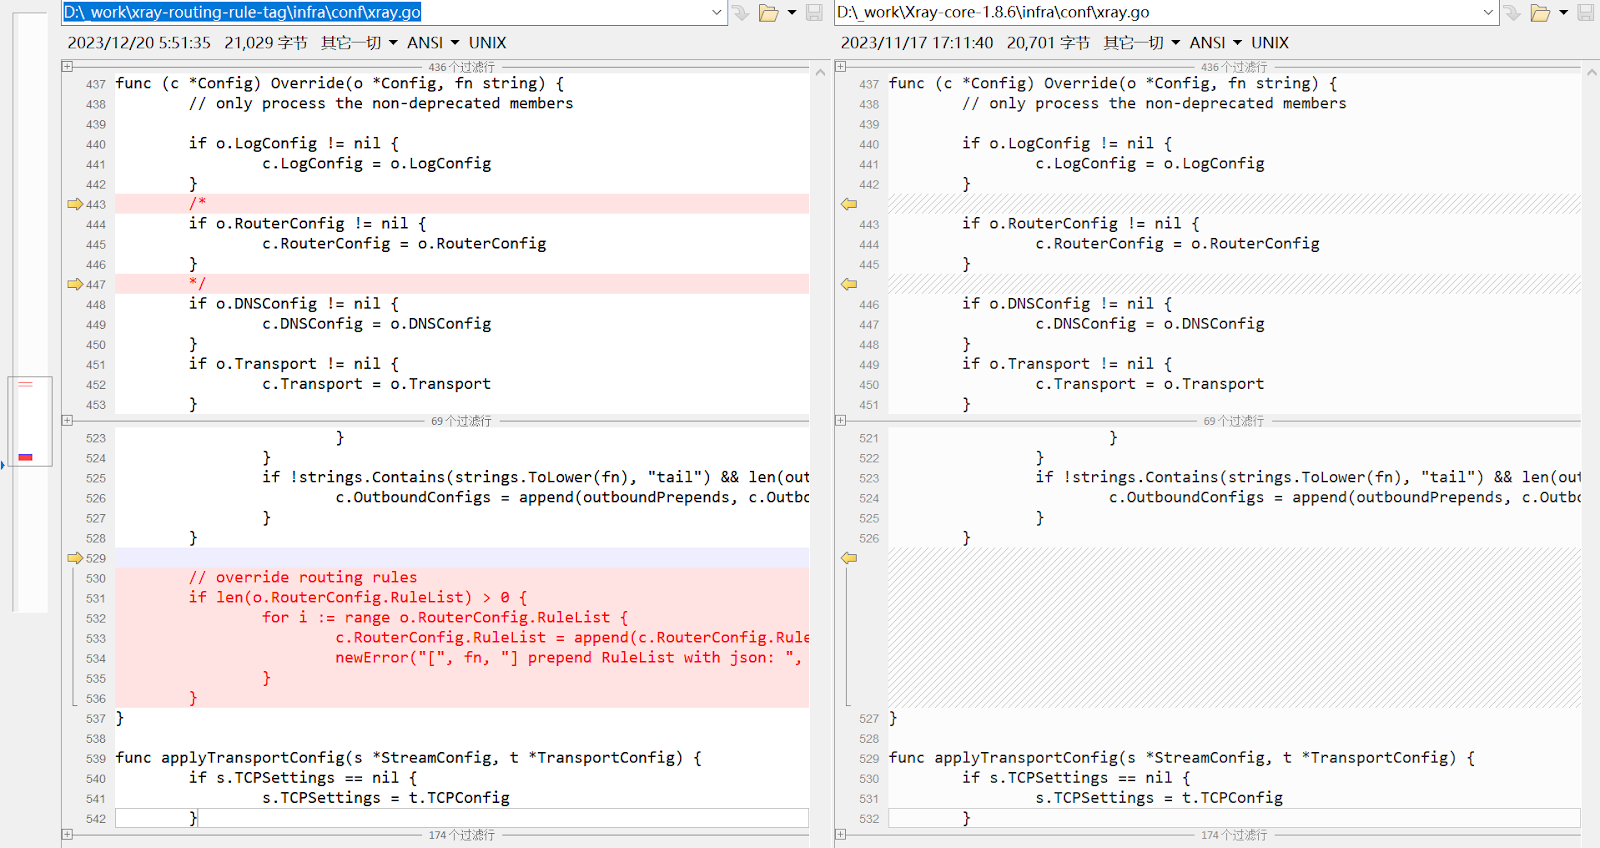The image size is (1600, 848).
Task: Click the left pane's scroll-up arrow
Action: [x=820, y=72]
